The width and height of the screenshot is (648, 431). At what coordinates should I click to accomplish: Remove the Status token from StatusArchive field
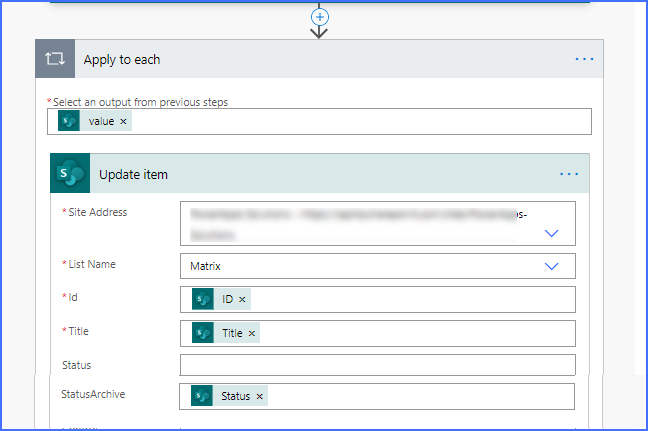(x=260, y=396)
